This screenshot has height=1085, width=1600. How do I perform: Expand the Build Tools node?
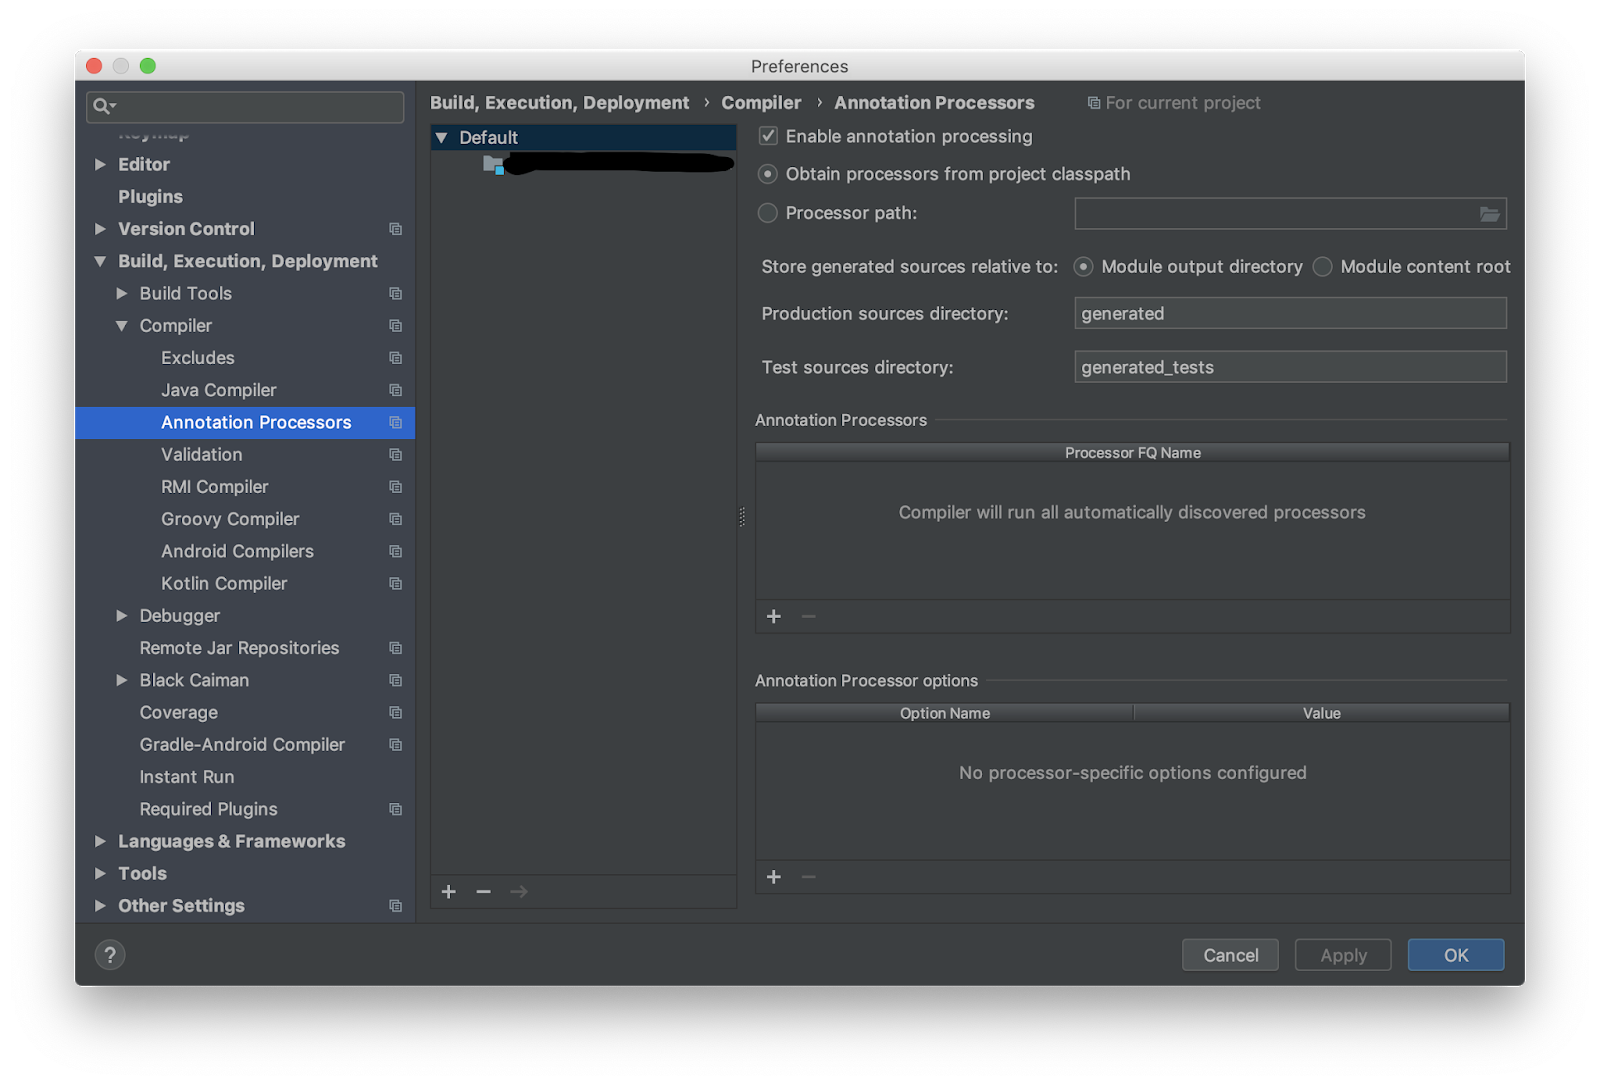coord(122,293)
